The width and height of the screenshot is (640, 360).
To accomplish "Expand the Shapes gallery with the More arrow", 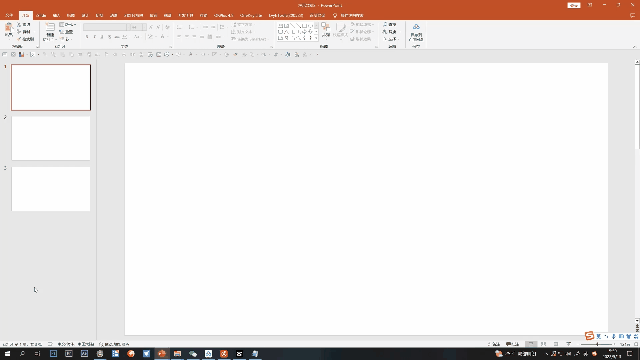I will pos(316,38).
